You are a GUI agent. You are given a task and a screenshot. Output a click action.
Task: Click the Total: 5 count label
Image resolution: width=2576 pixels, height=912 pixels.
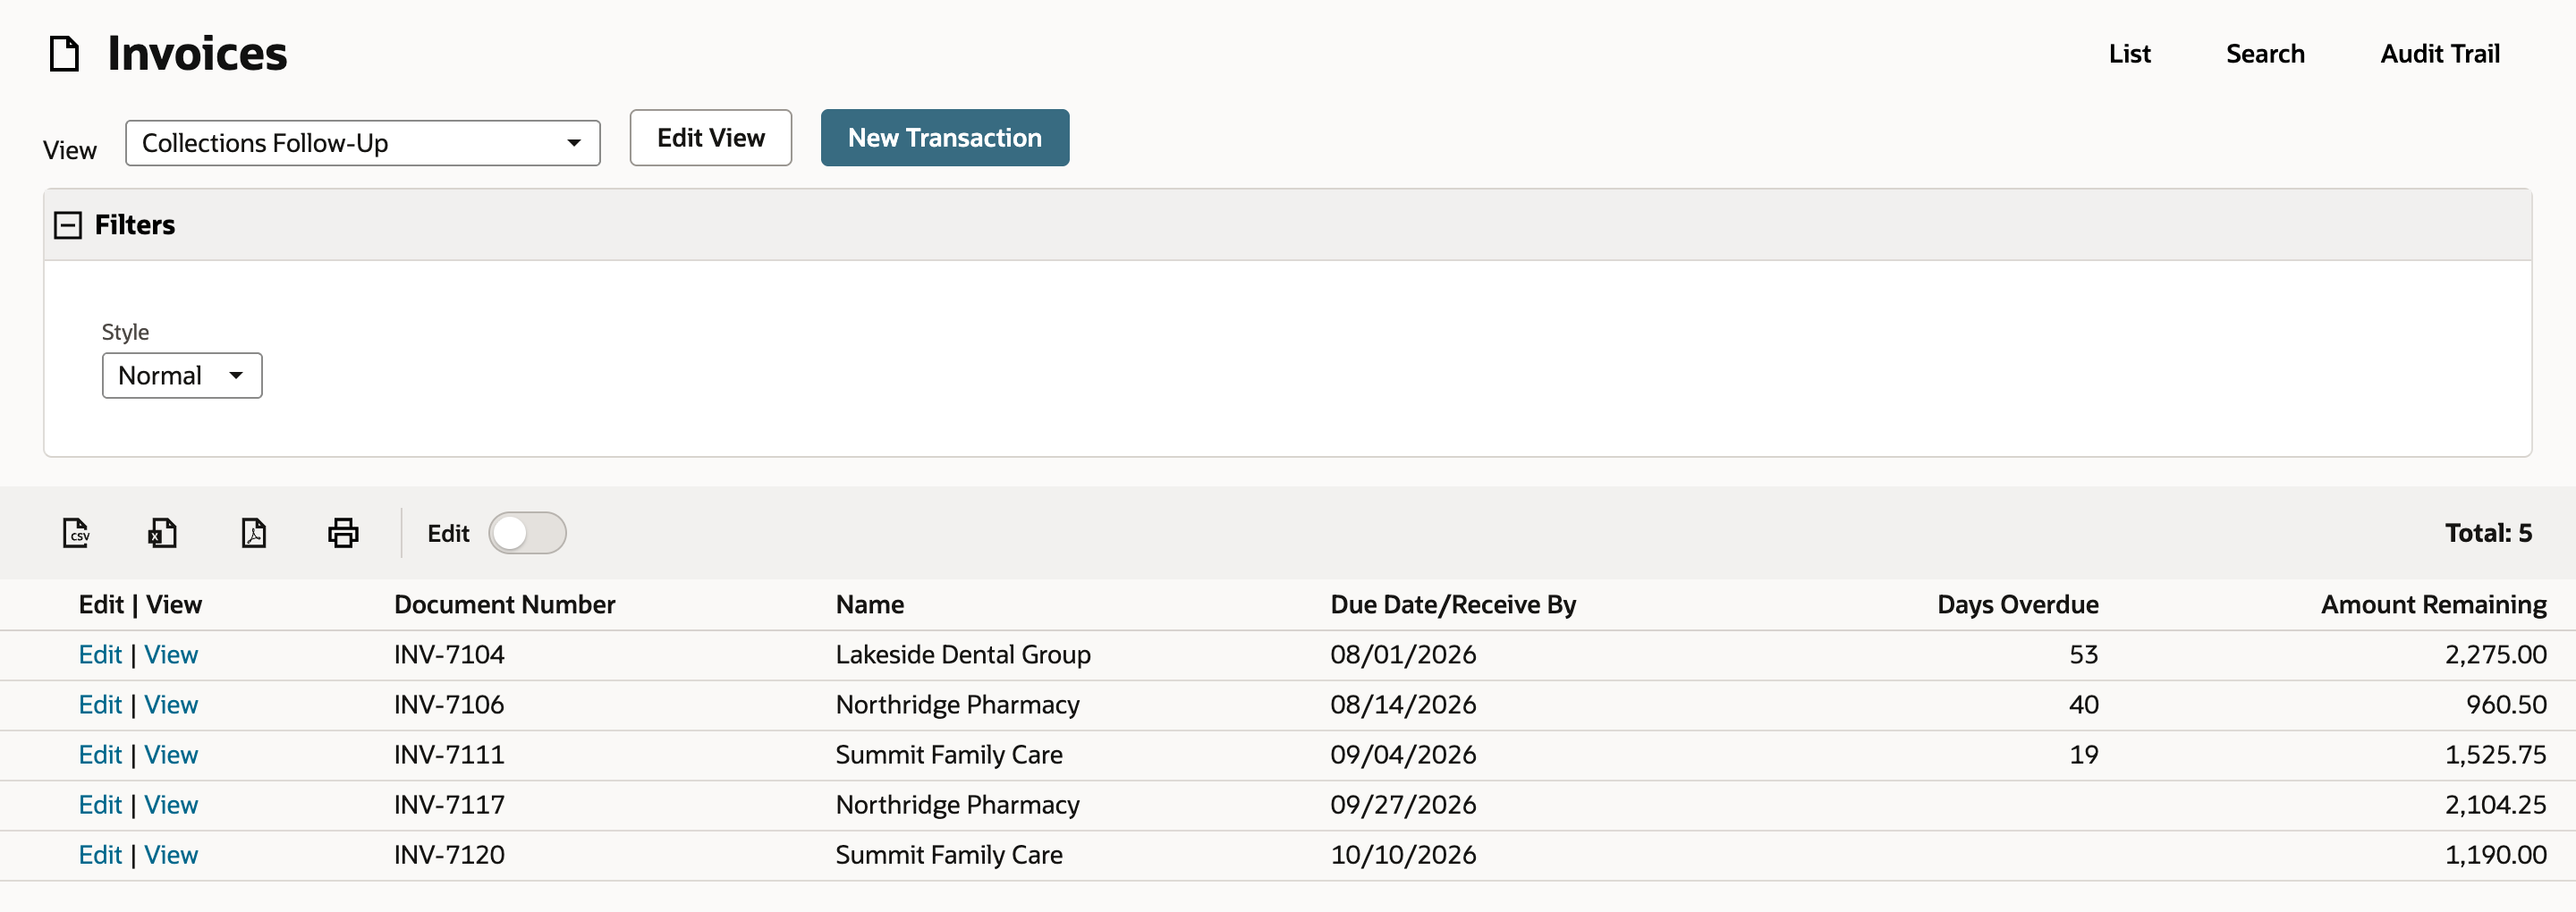click(2488, 533)
